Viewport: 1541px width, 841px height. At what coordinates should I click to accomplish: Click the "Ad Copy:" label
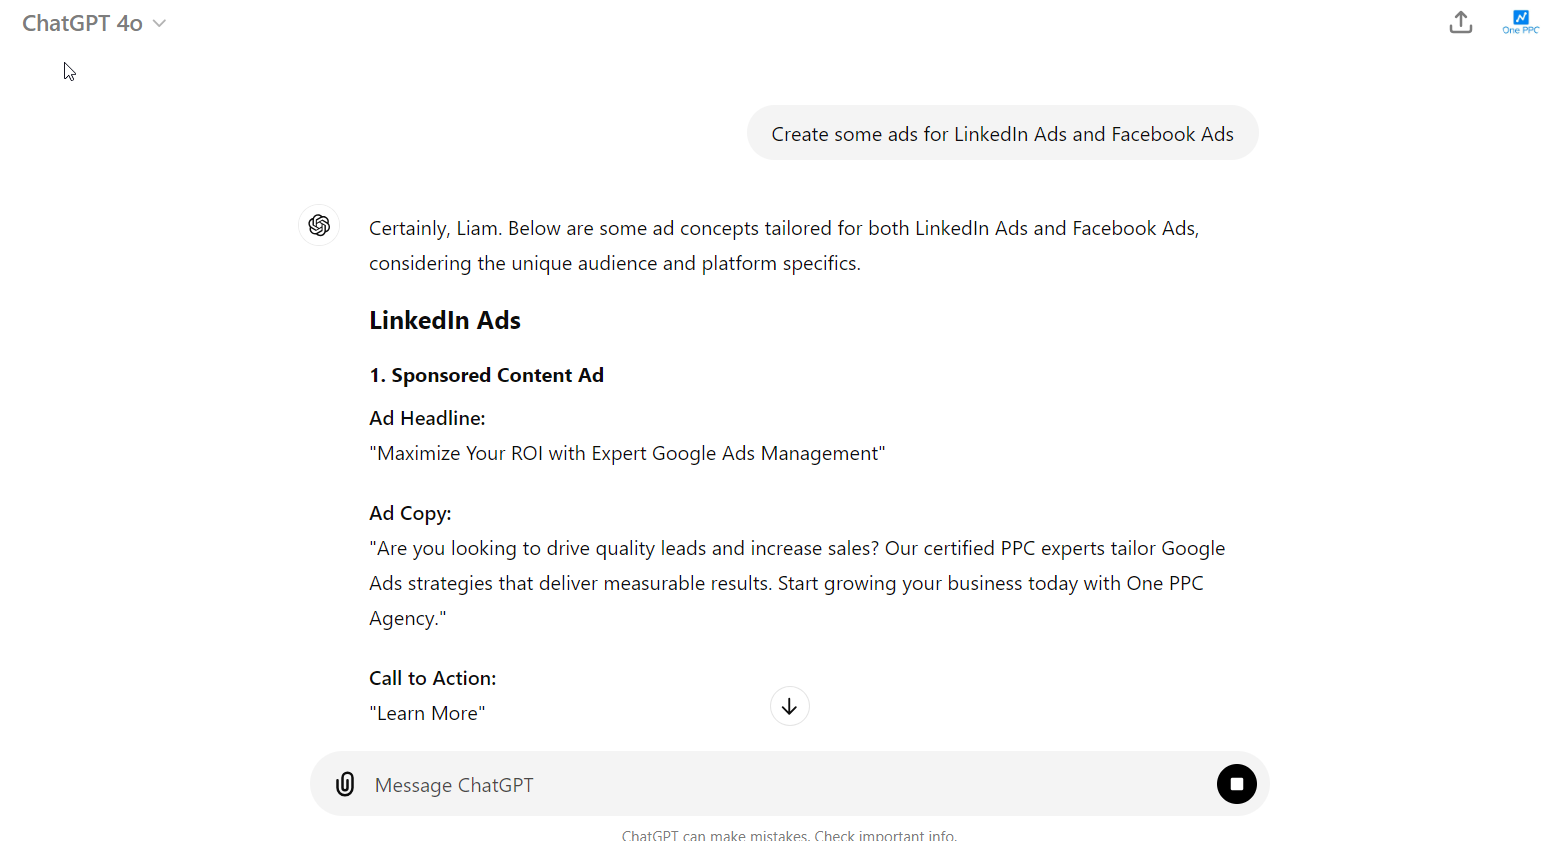point(410,513)
